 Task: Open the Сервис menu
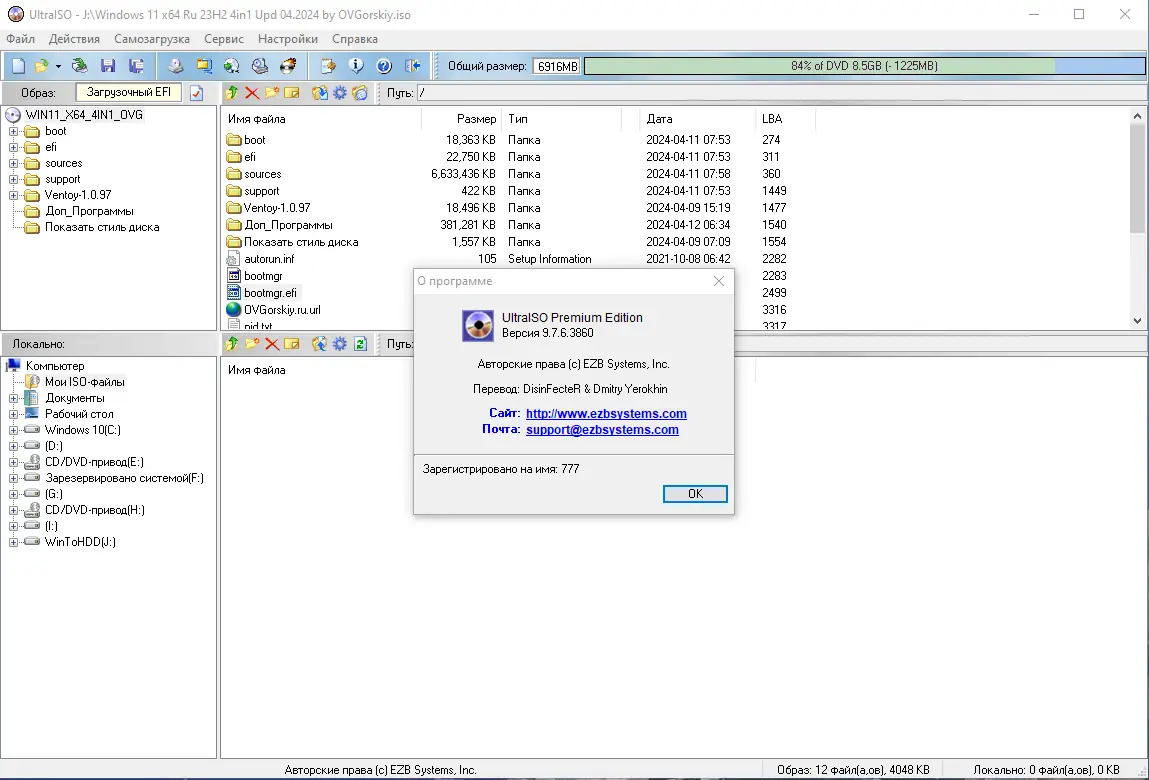point(223,39)
